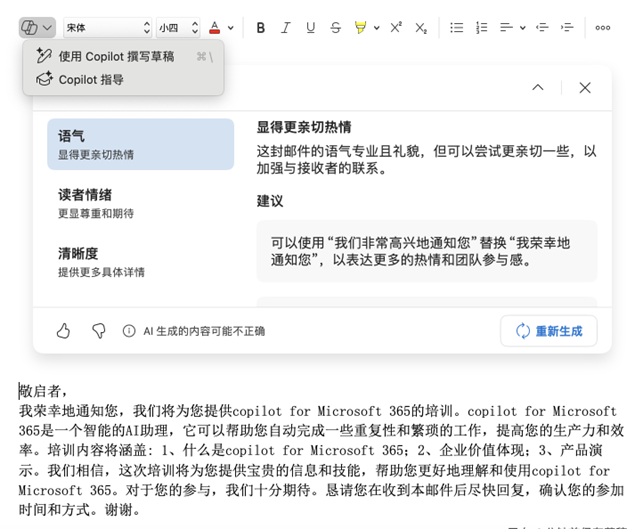
Task: Close the Copilot coaching panel
Action: [x=585, y=87]
